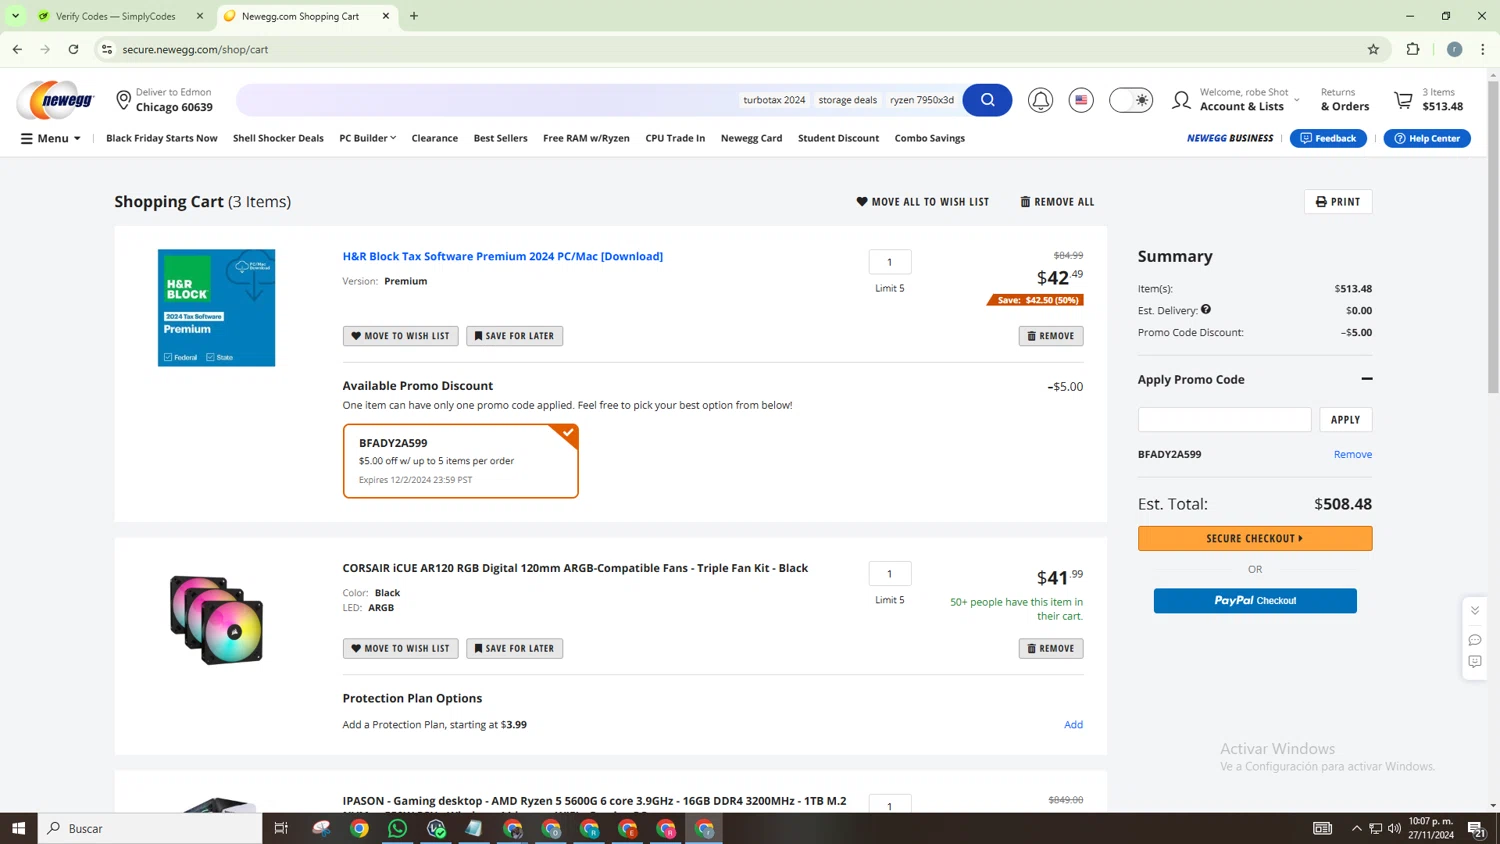Select the Newegg.com Shopping Cart tab
The height and width of the screenshot is (844, 1500).
point(300,16)
